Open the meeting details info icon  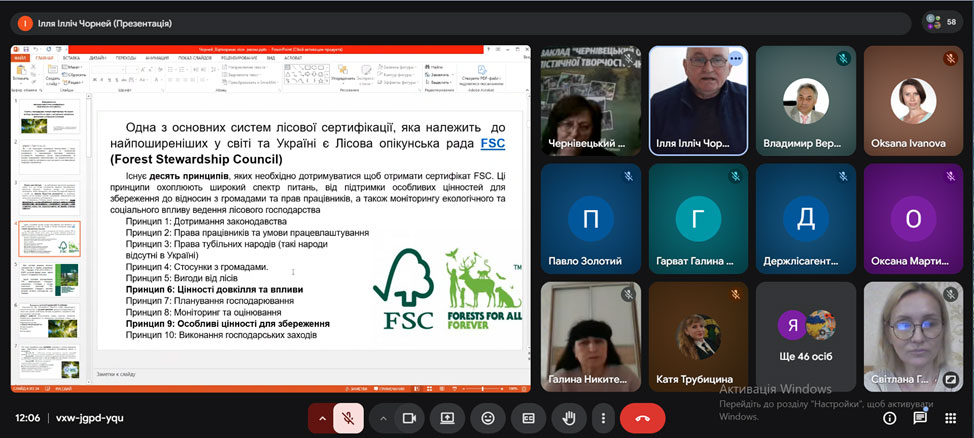(x=889, y=418)
